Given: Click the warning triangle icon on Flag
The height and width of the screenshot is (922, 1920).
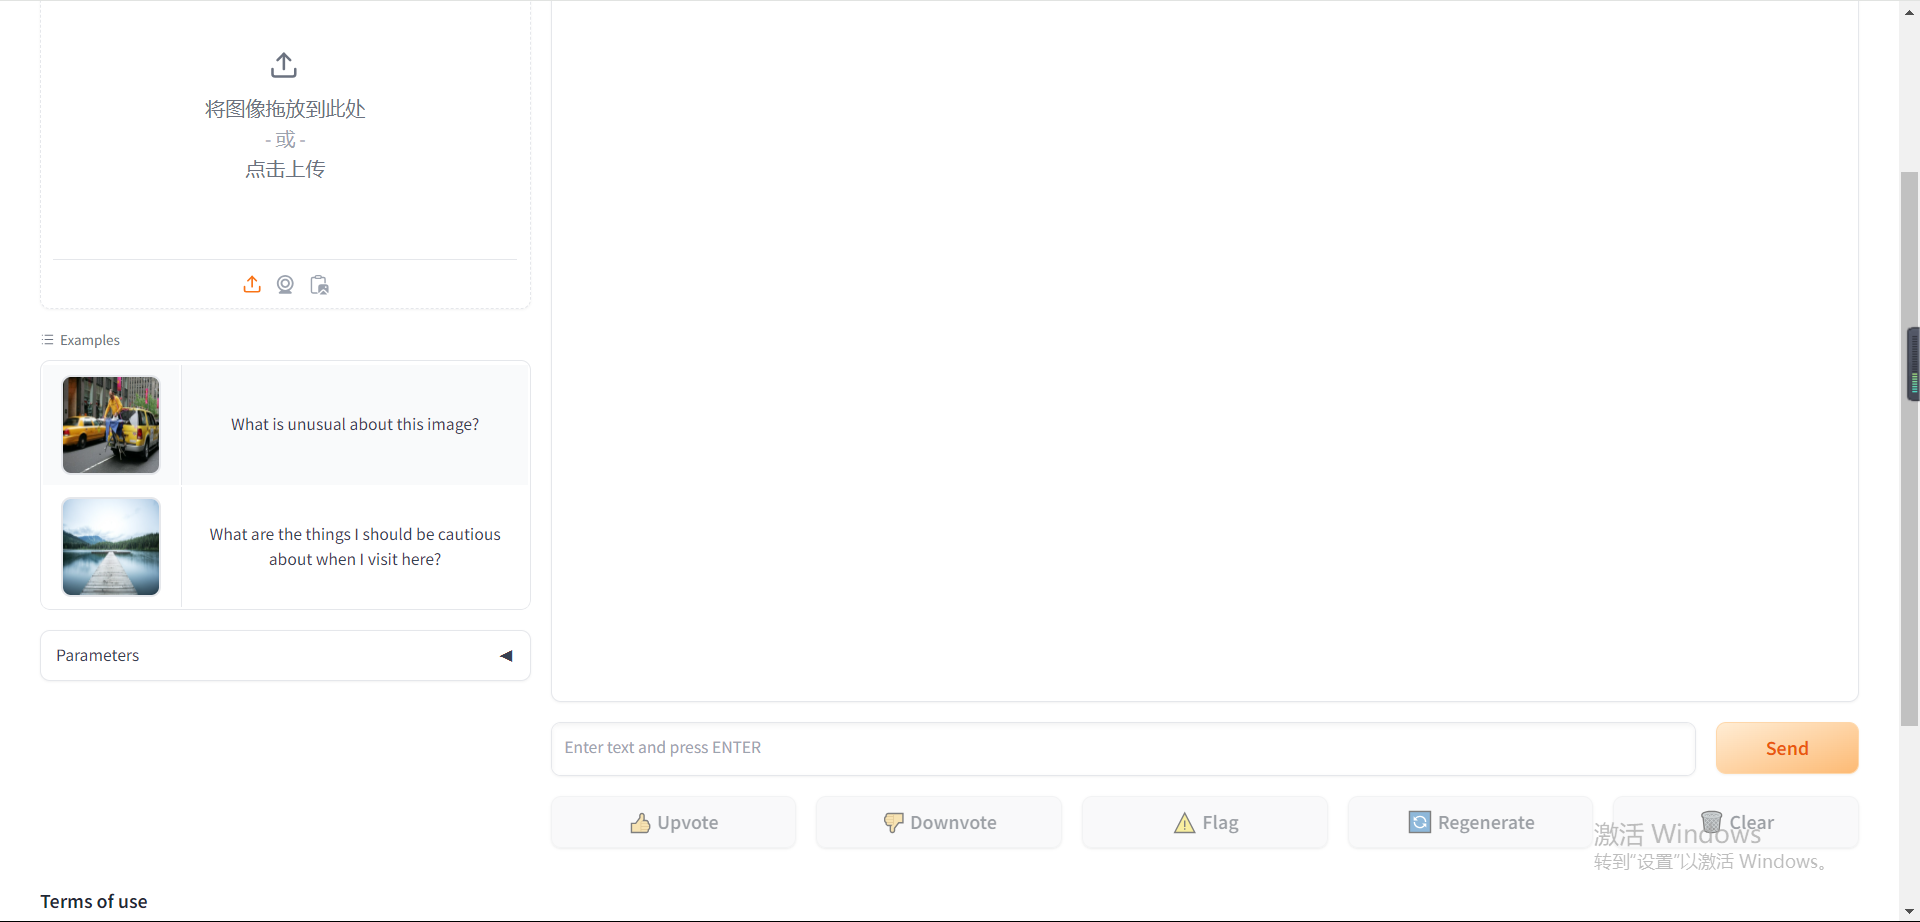Looking at the screenshot, I should (x=1184, y=822).
